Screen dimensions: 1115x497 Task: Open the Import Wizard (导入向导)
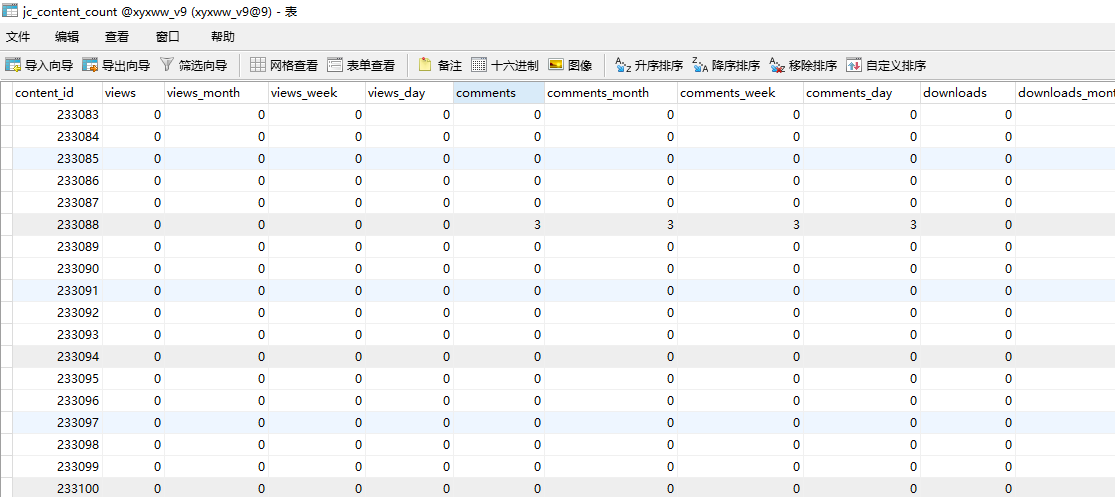click(x=40, y=65)
